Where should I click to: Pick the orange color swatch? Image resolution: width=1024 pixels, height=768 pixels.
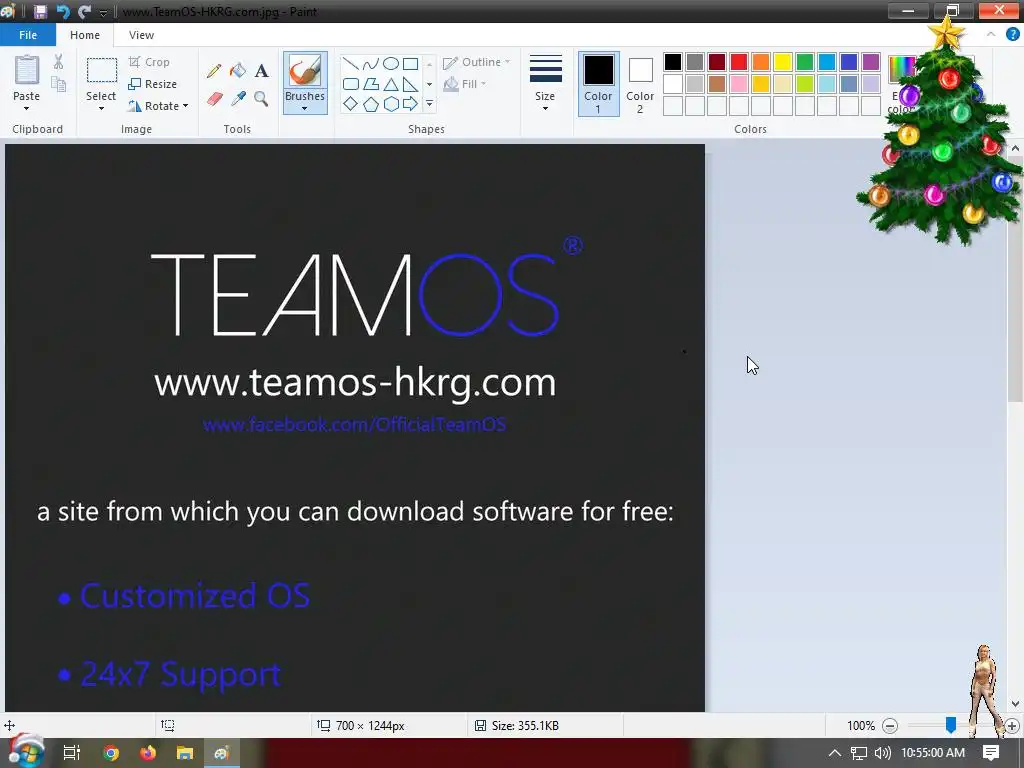pyautogui.click(x=760, y=62)
